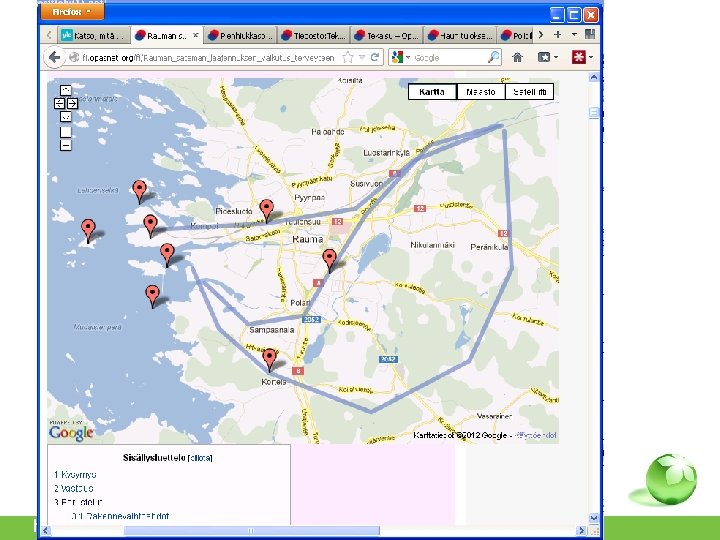Click the westernmost red map marker

point(88,230)
